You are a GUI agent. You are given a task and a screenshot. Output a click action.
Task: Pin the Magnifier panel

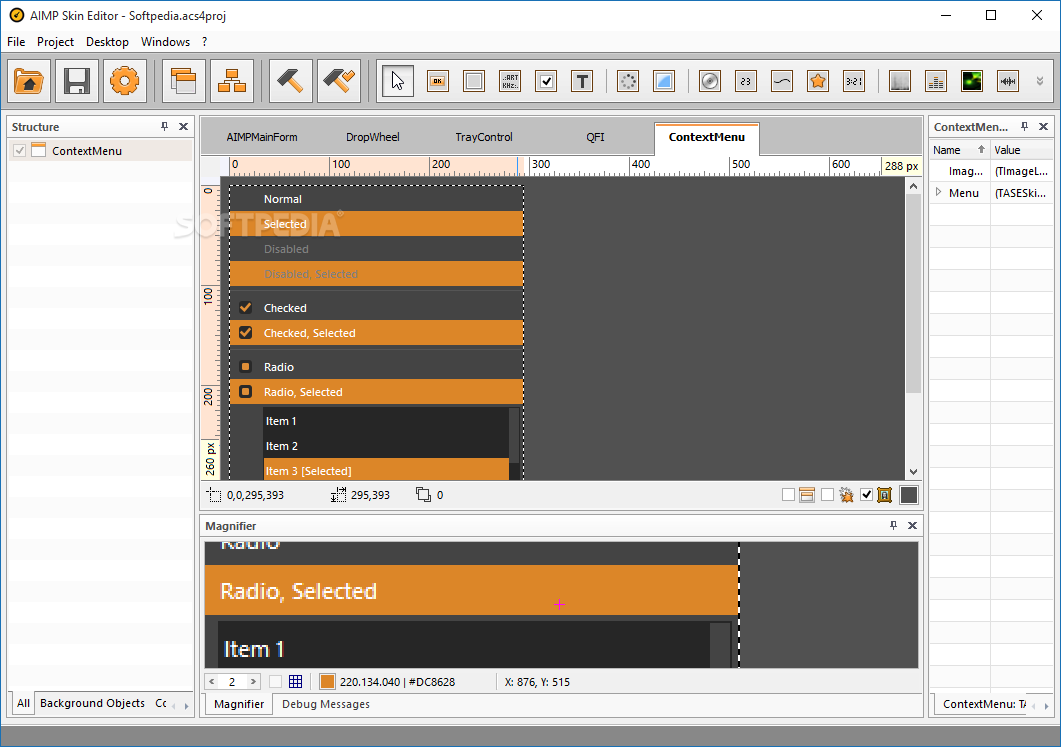point(893,525)
